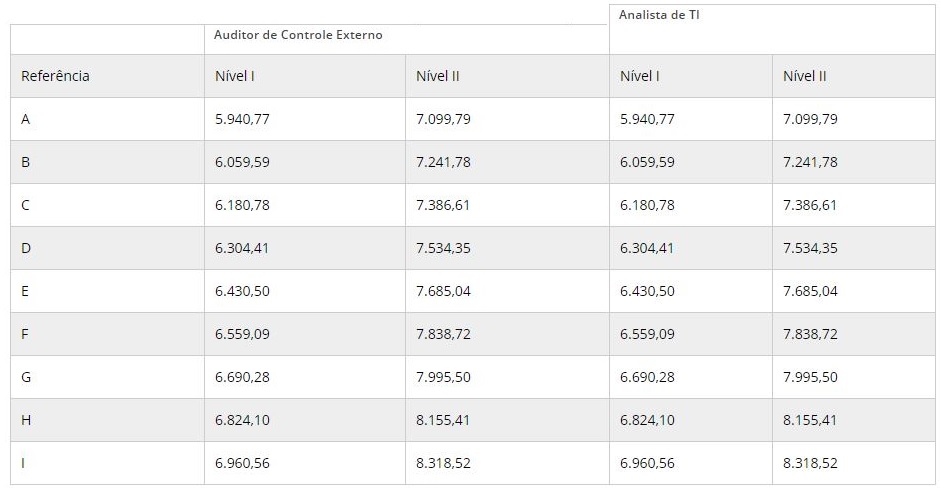The height and width of the screenshot is (488, 940).
Task: Click value 7.241,78 in Auditor Nível II
Action: coord(443,162)
